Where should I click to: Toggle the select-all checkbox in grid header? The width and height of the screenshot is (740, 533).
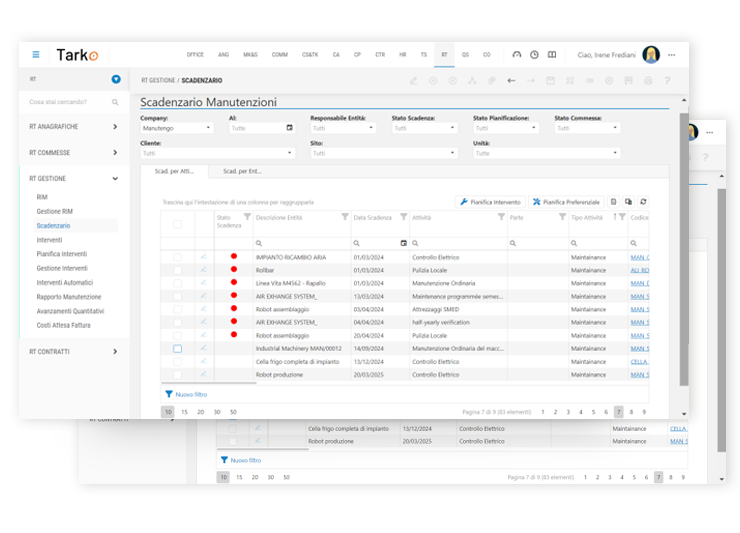click(x=177, y=224)
